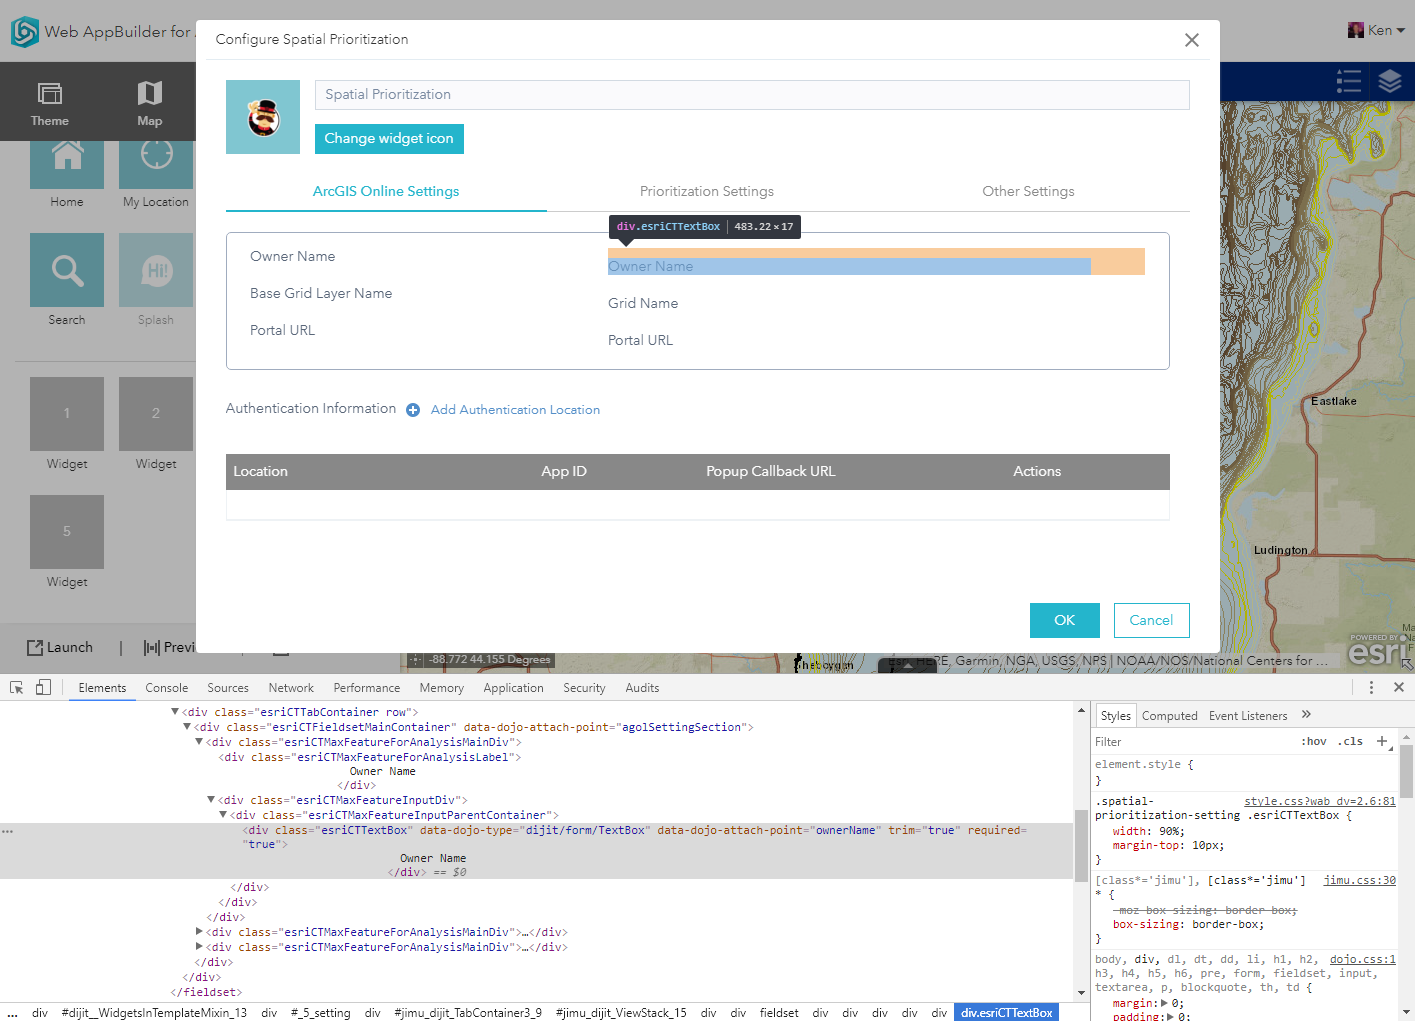1415x1021 pixels.
Task: Switch to the DevTools Console tab
Action: click(x=167, y=688)
